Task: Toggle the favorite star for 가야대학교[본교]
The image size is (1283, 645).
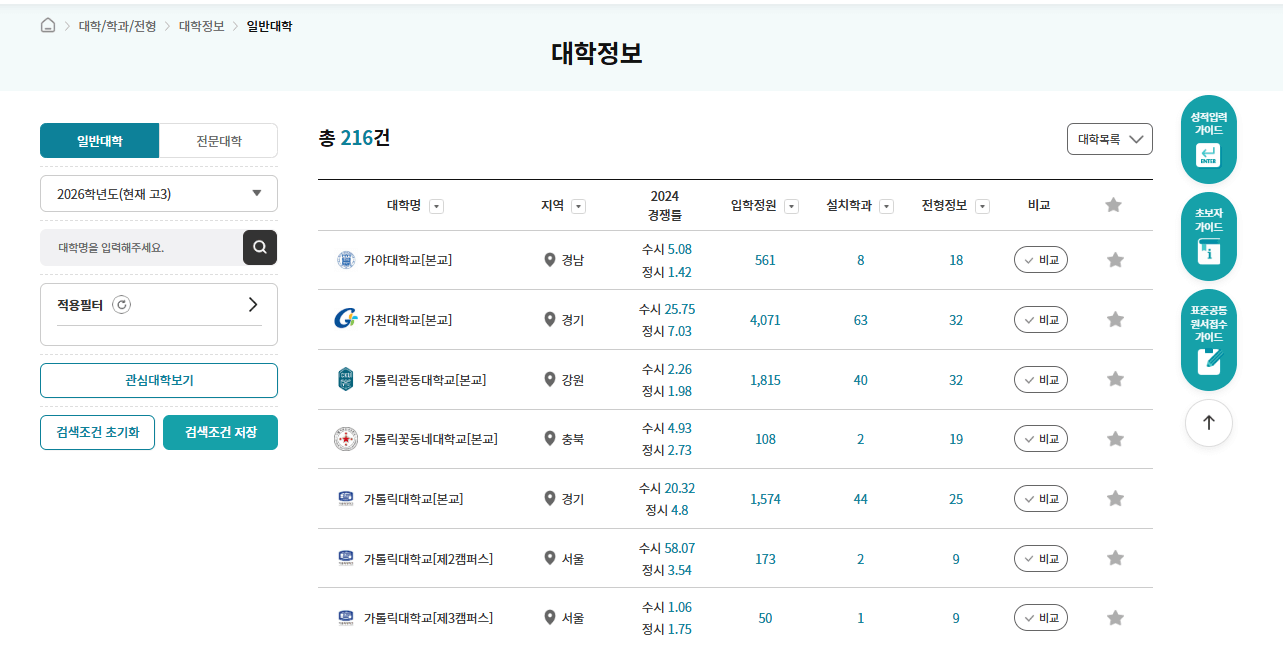Action: [1115, 259]
